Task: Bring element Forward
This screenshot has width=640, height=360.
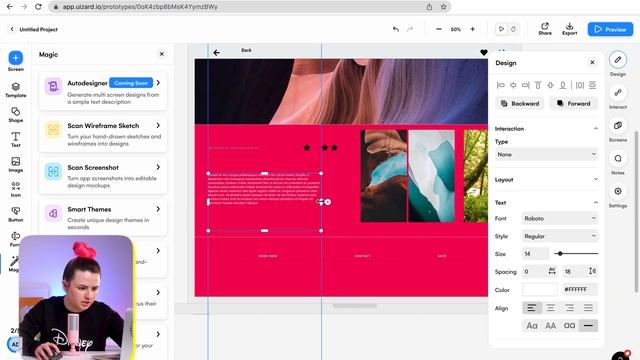Action: pos(573,104)
